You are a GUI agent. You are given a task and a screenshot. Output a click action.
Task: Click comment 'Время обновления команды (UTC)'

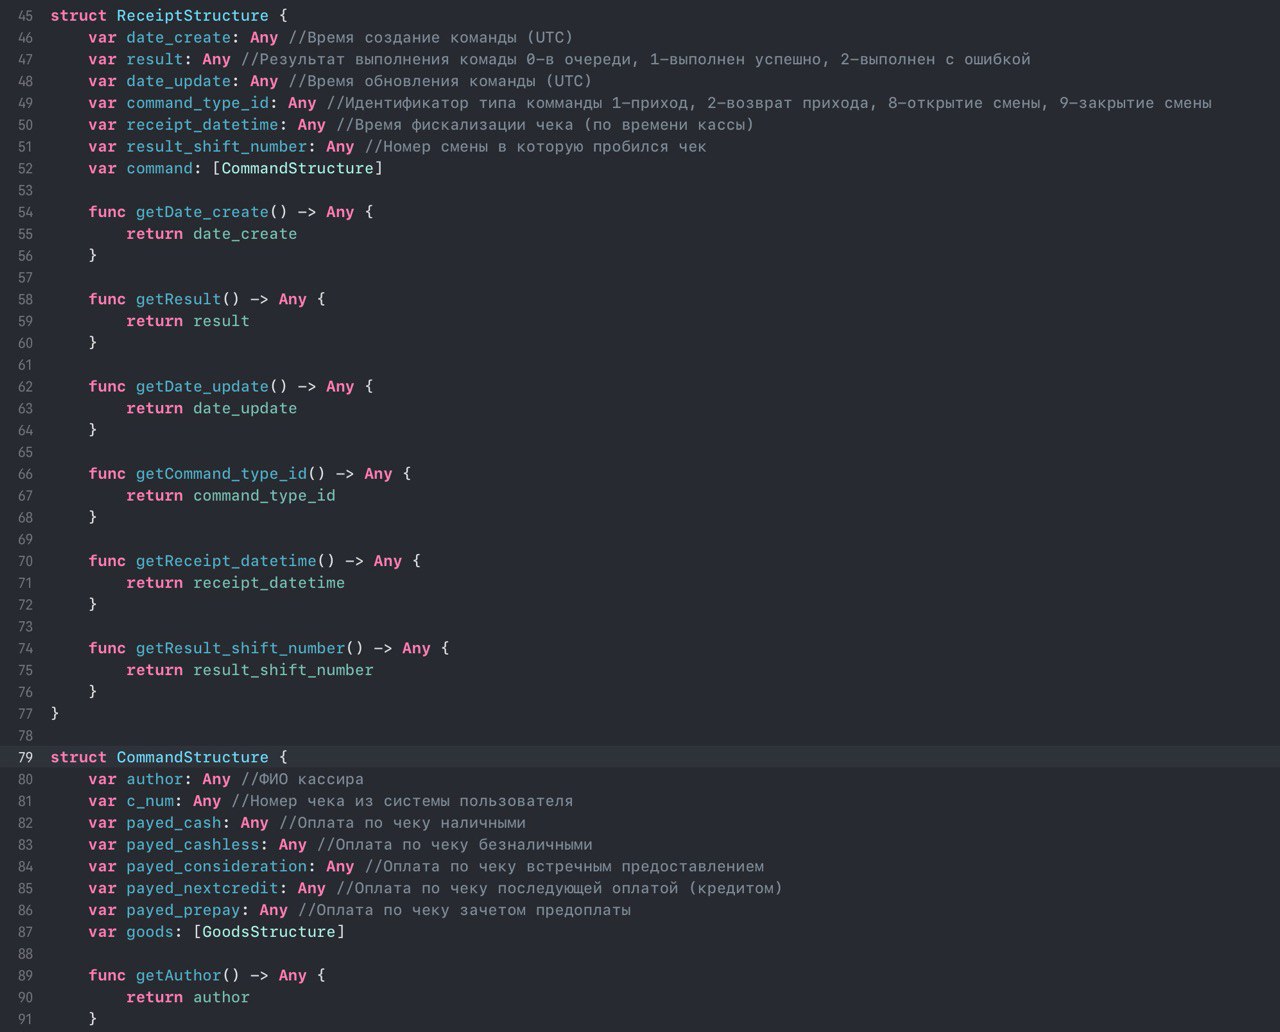pos(440,82)
